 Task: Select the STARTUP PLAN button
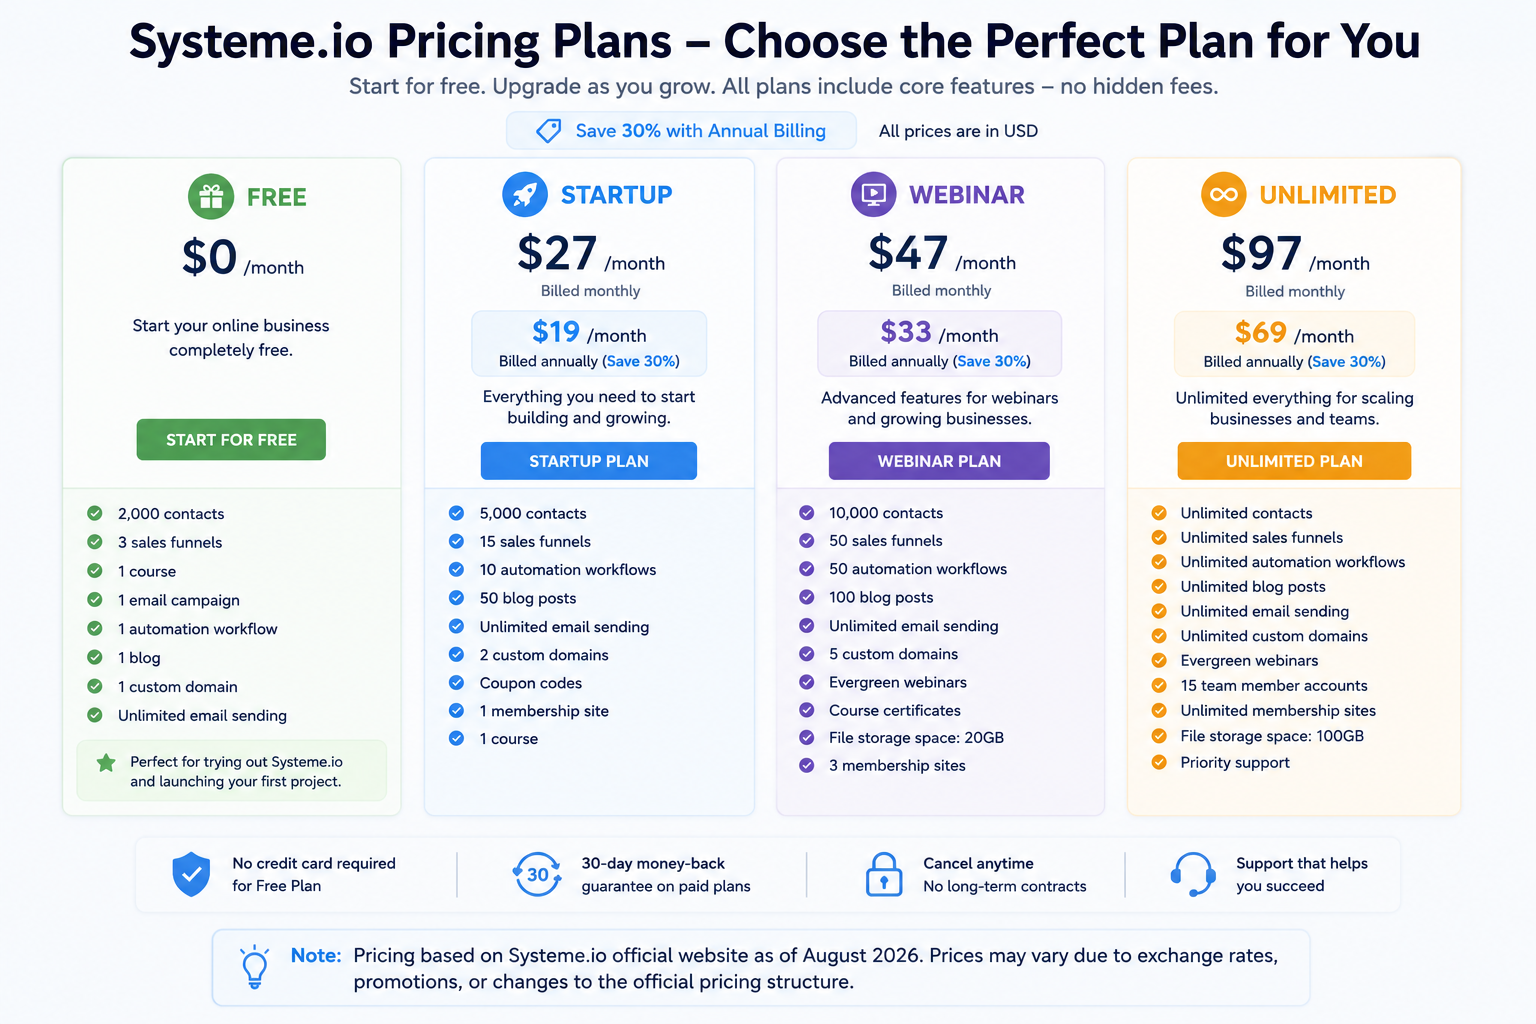589,461
